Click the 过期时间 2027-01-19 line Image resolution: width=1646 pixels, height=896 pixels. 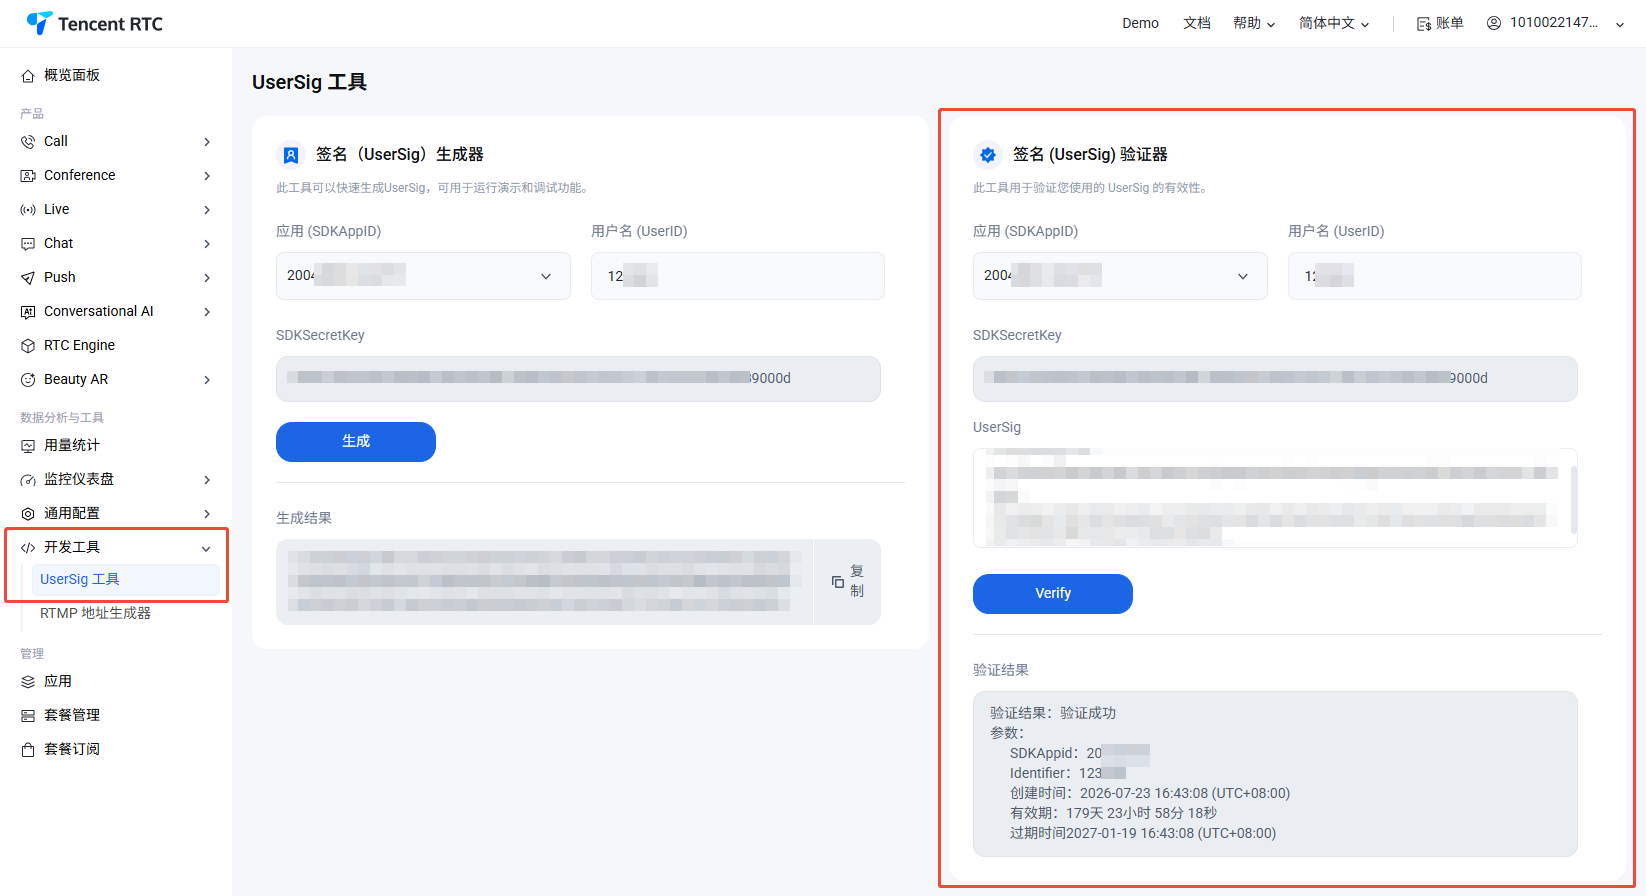(x=1143, y=833)
